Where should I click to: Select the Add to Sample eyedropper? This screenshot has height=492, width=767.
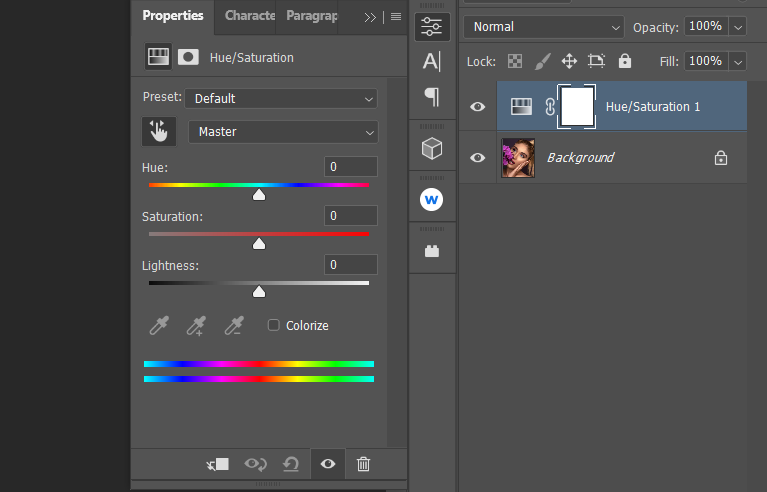[197, 325]
